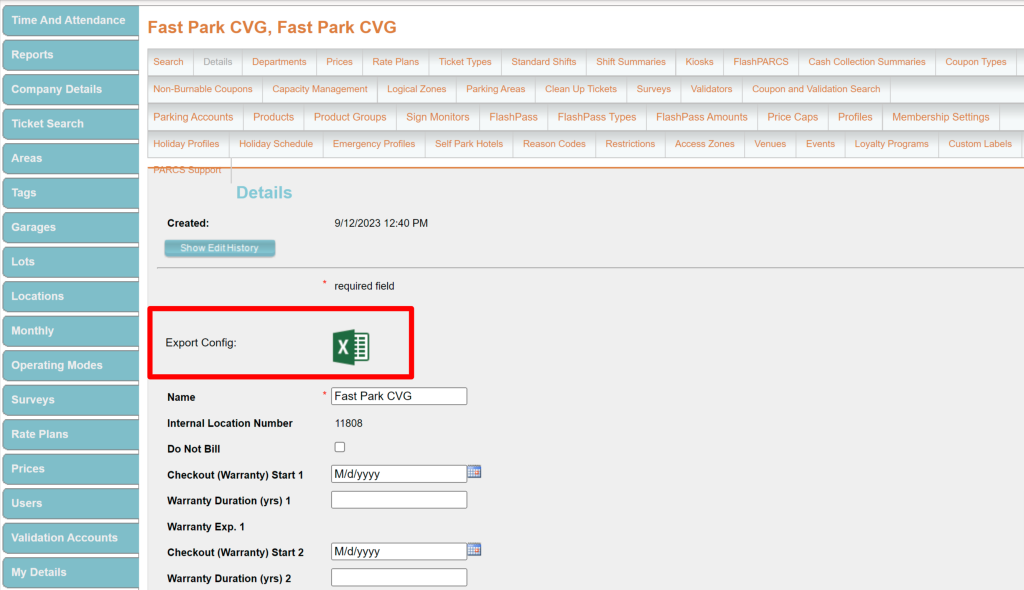The width and height of the screenshot is (1024, 590).
Task: Open the top-row Rate Plans tab
Action: [396, 62]
